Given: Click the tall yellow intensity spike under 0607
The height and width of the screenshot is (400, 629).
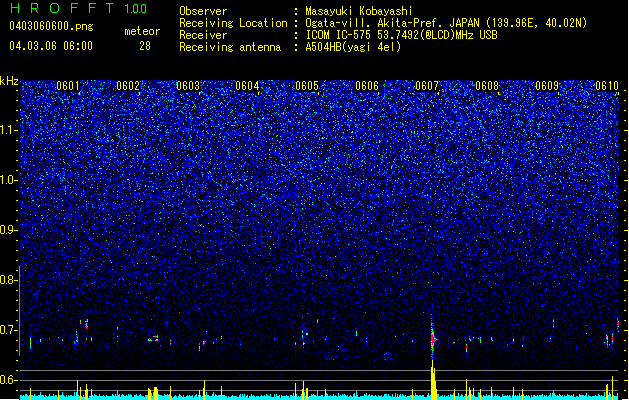Looking at the screenshot, I should (x=433, y=380).
